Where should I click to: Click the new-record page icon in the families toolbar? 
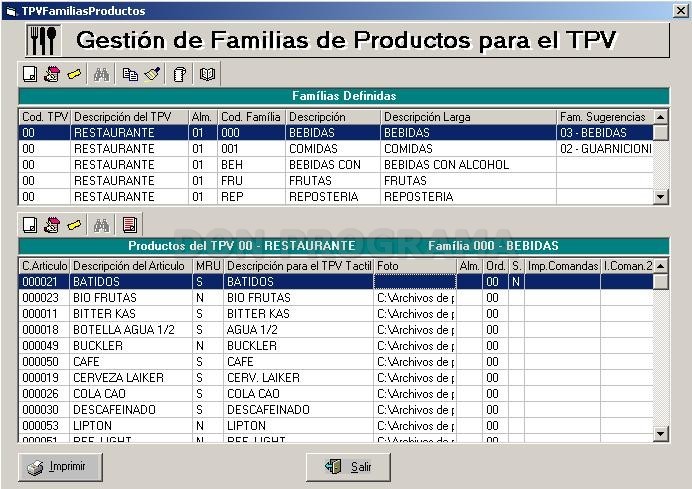coord(30,74)
